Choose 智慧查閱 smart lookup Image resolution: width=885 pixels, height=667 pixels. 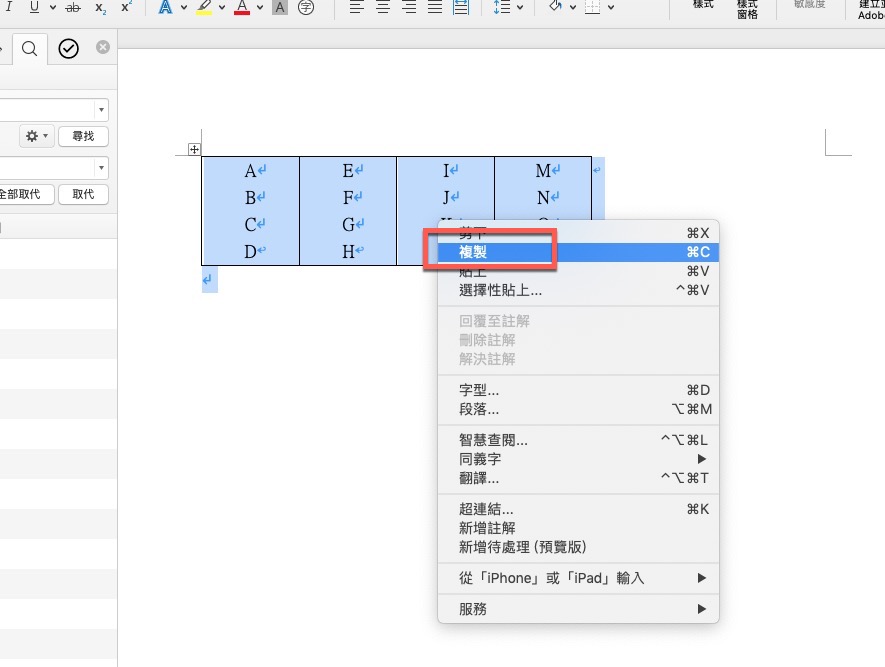(578, 440)
